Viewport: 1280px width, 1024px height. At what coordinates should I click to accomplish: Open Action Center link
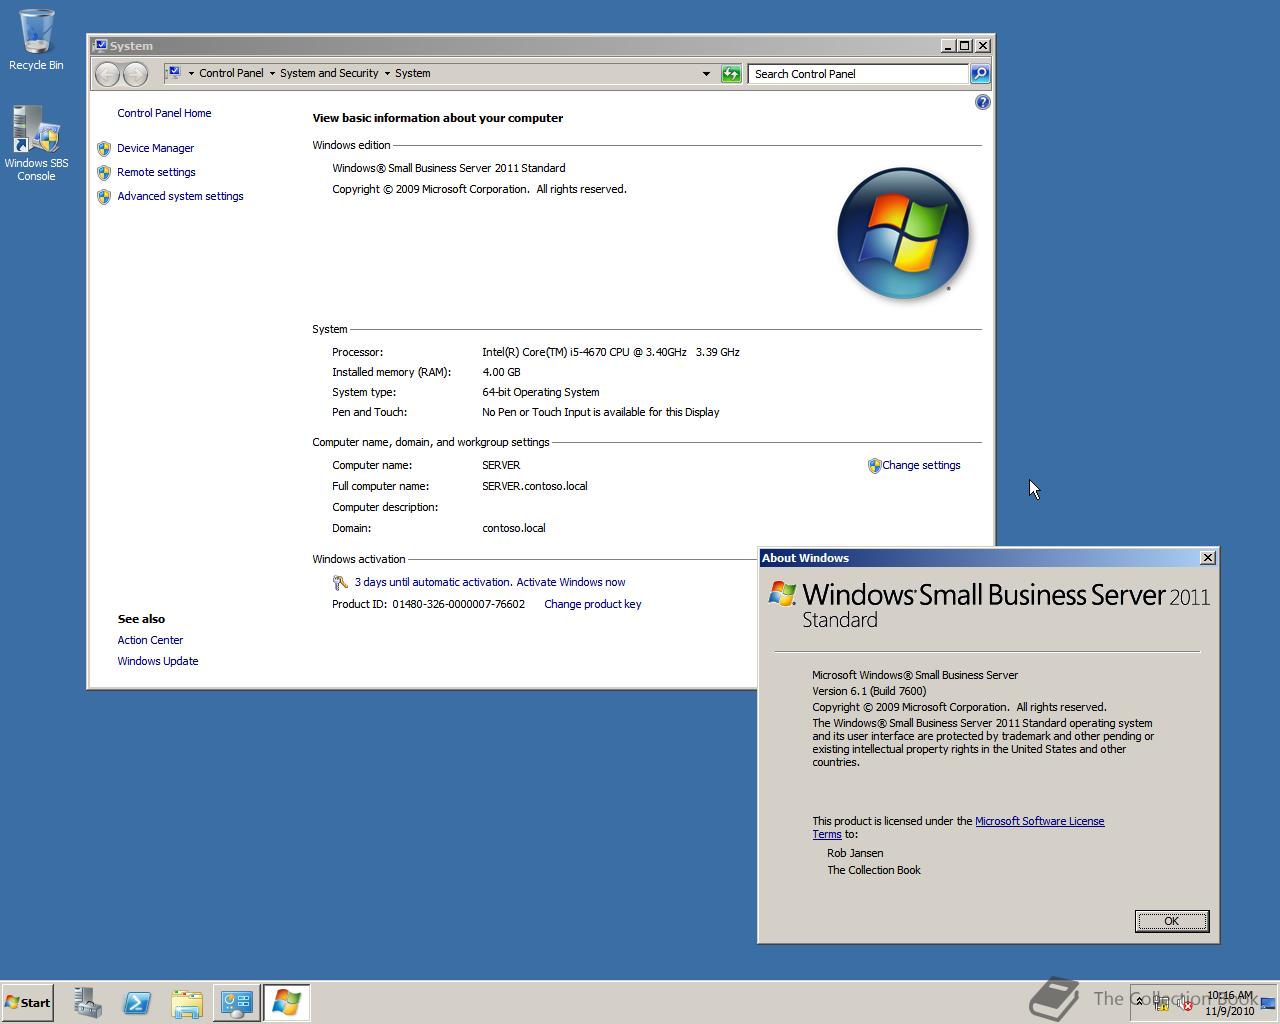pyautogui.click(x=150, y=640)
